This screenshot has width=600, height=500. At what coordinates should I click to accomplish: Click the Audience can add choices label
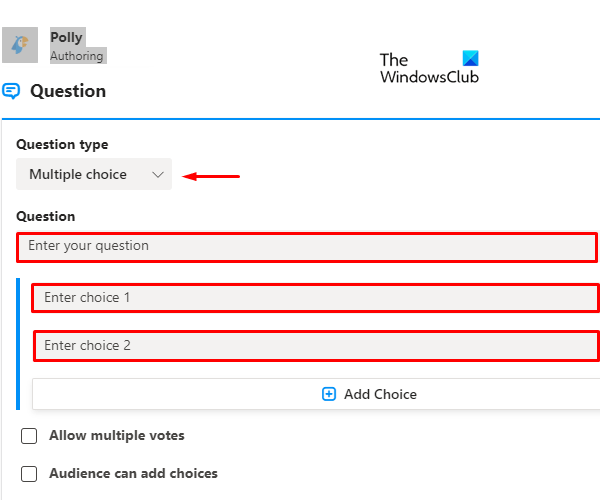point(133,474)
